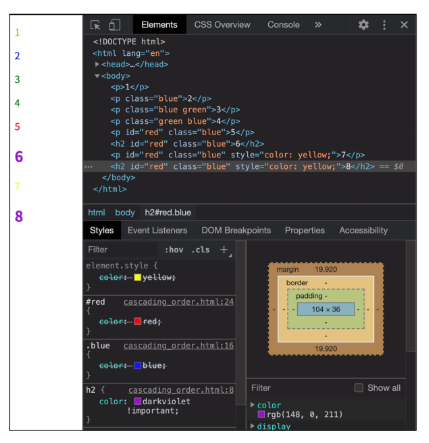The height and width of the screenshot is (443, 429).
Task: Switch to the Console tab
Action: click(283, 25)
